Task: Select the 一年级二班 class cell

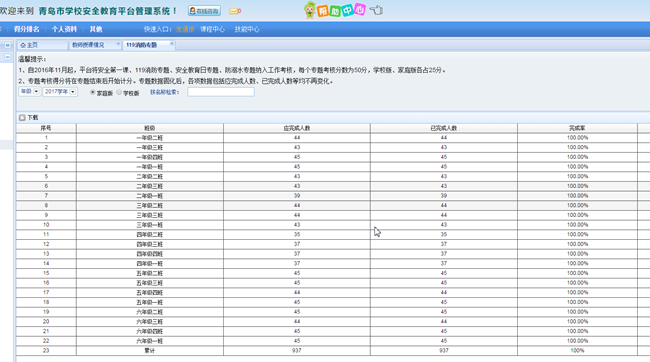Action: point(150,138)
